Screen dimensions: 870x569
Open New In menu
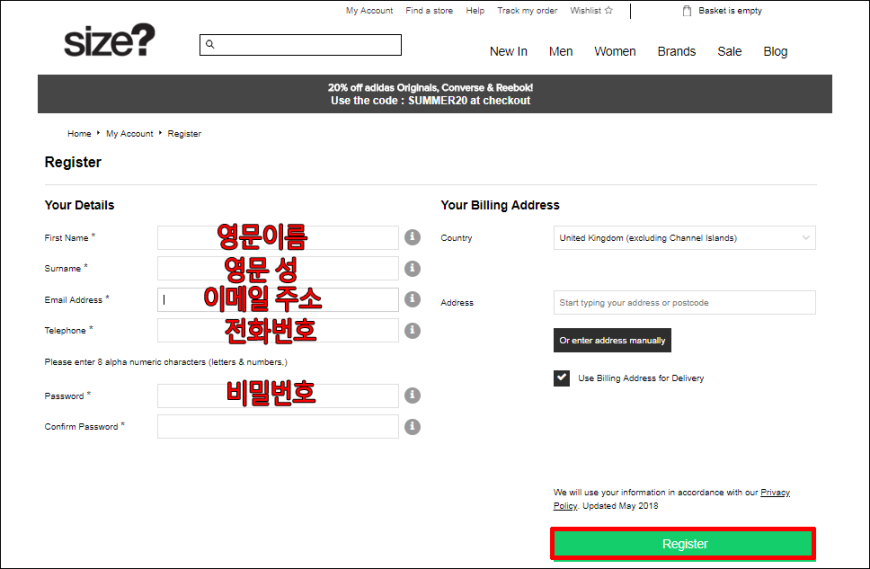(x=508, y=52)
